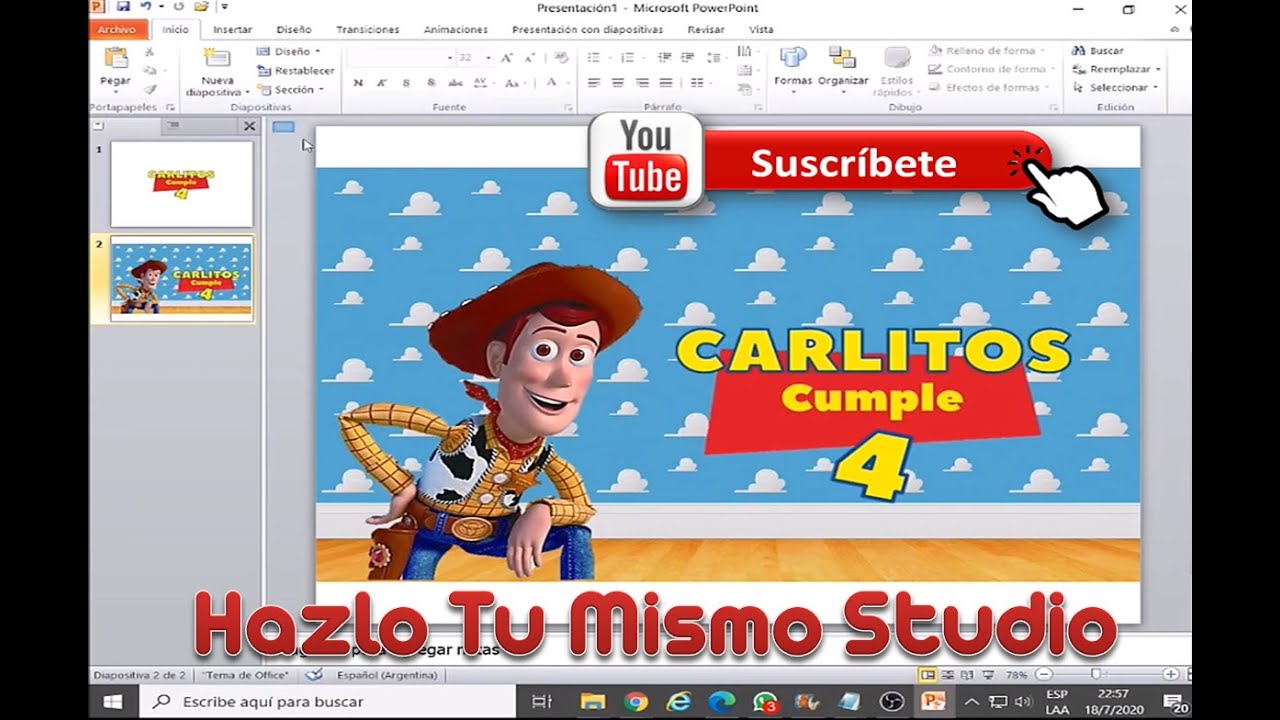Open Reemplazar dropdown

tap(1117, 69)
